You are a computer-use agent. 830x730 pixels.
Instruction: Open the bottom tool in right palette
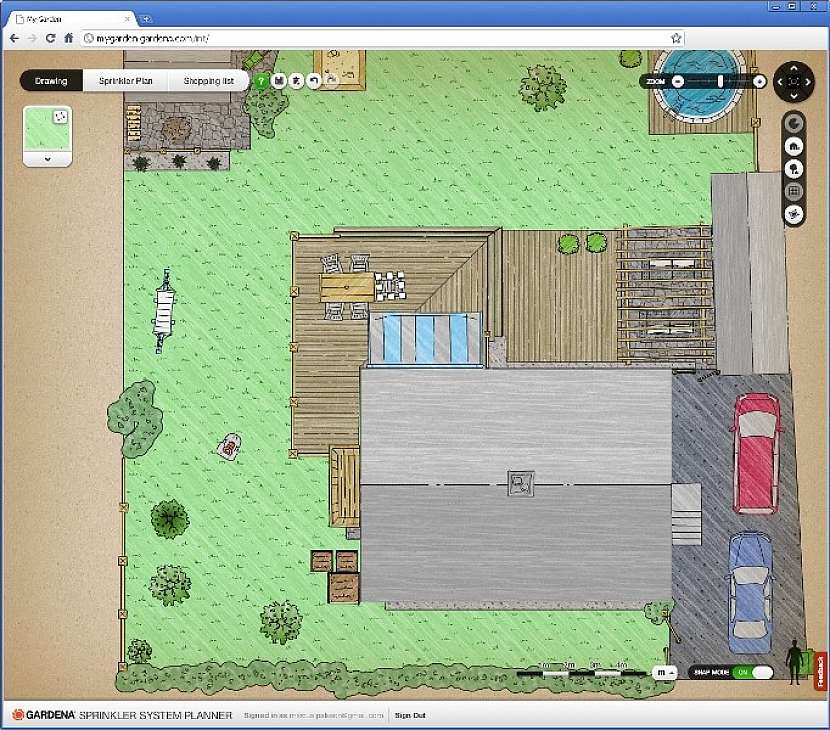pyautogui.click(x=793, y=214)
